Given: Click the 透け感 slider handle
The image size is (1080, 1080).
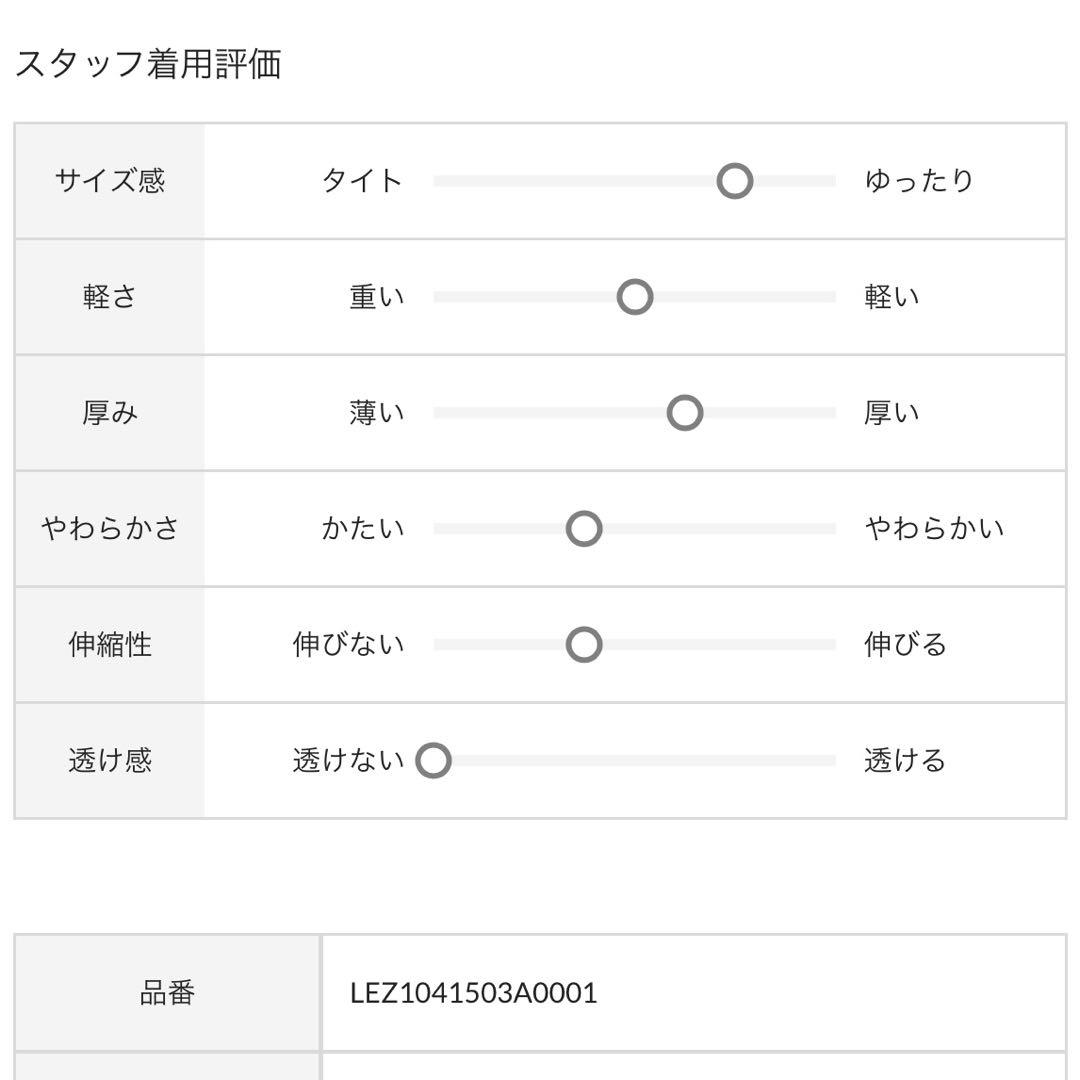Looking at the screenshot, I should click(x=433, y=760).
